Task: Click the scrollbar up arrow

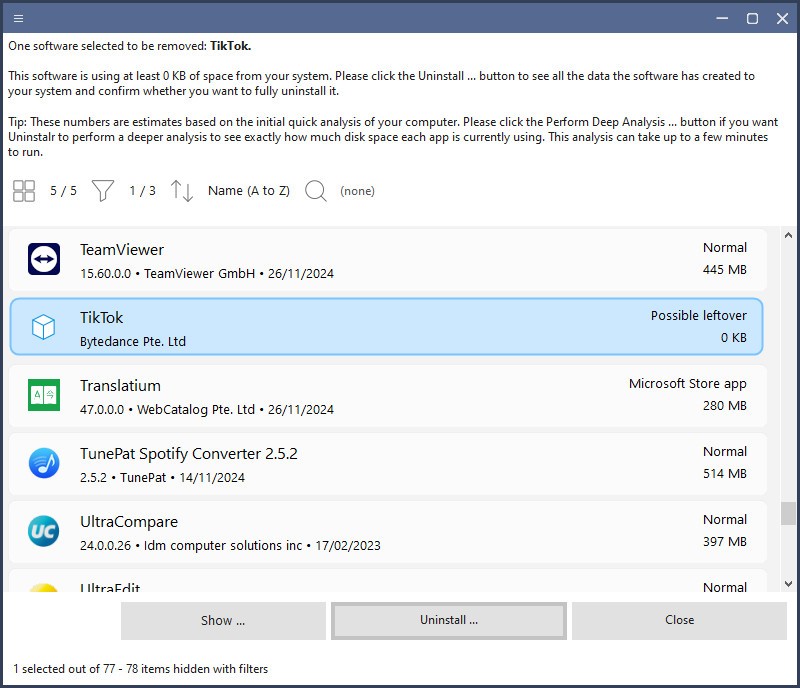Action: (788, 235)
